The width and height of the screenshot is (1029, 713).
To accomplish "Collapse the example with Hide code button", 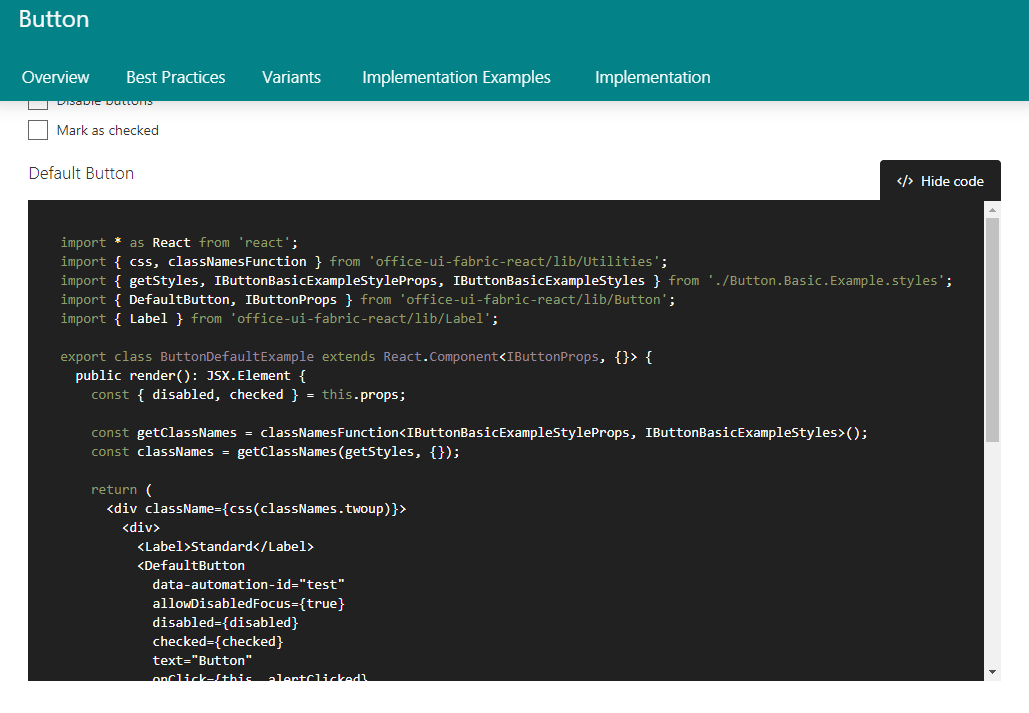I will pyautogui.click(x=940, y=181).
